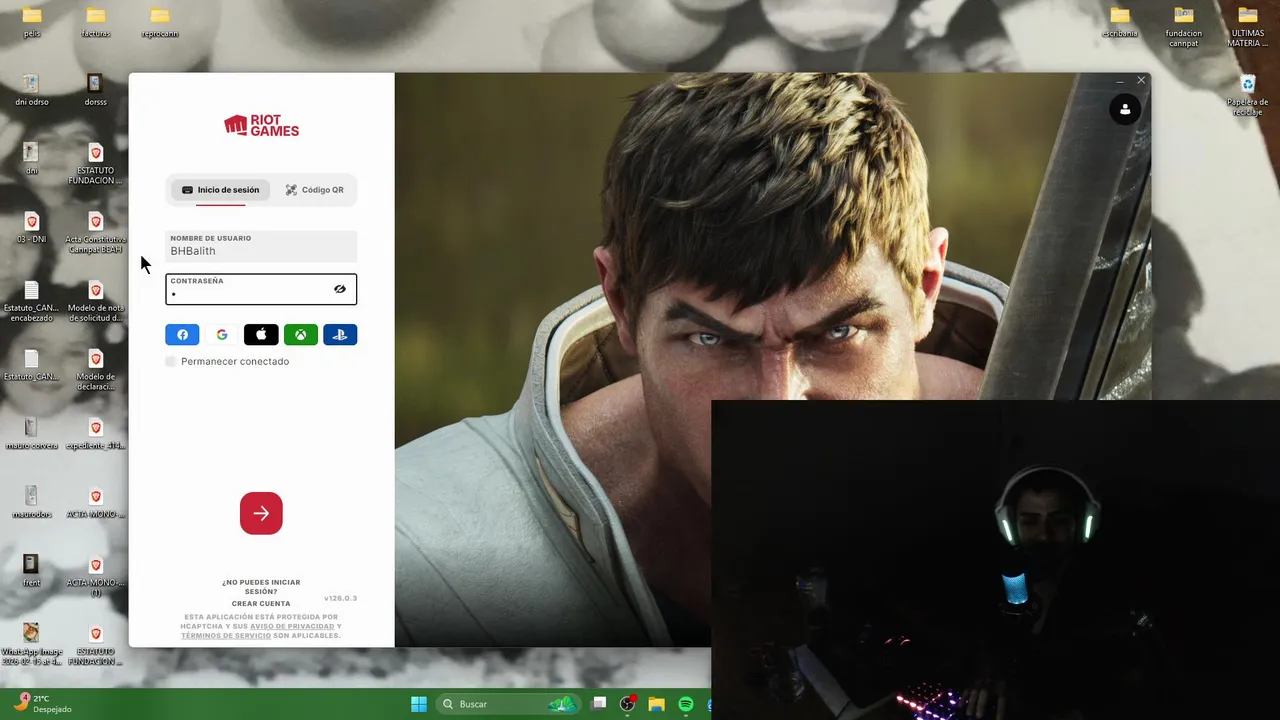Viewport: 1280px width, 720px height.
Task: Open Task View on taskbar
Action: coord(598,704)
